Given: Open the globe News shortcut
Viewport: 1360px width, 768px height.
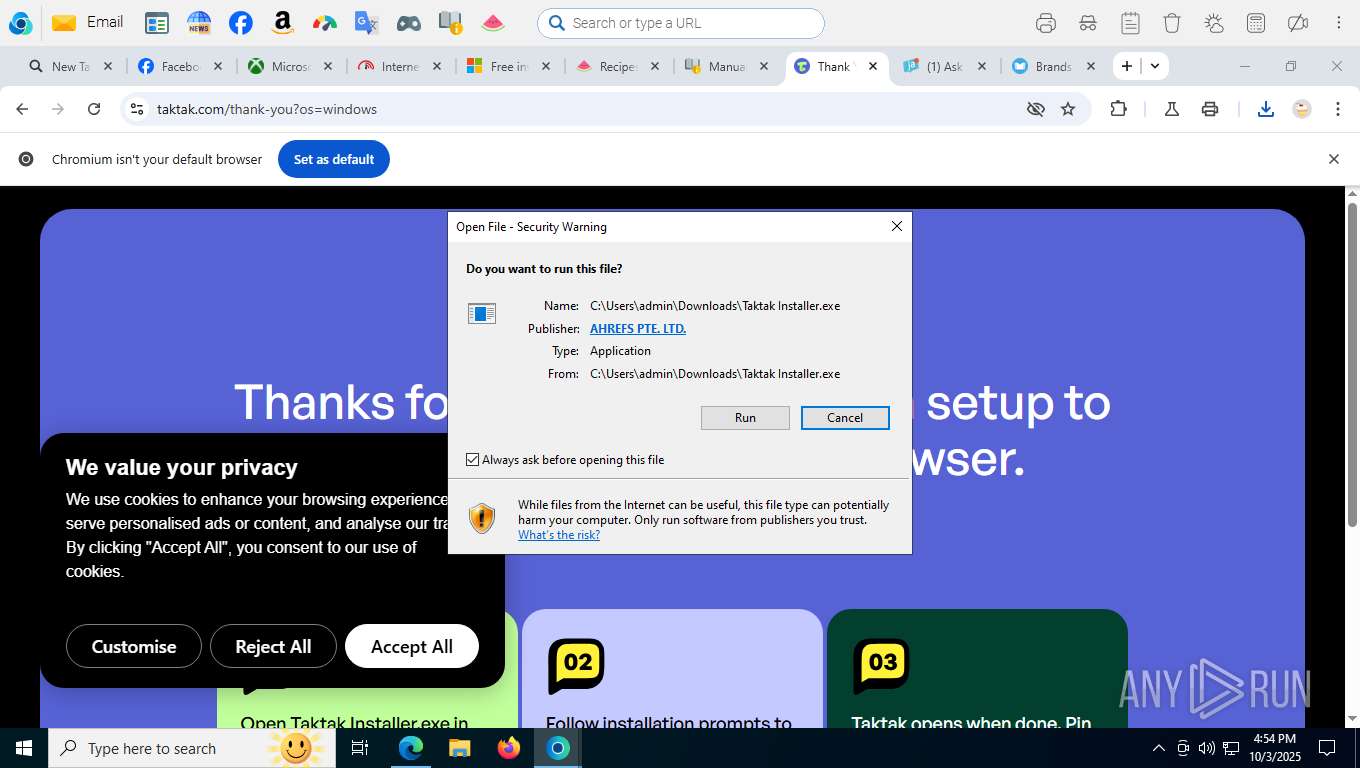Looking at the screenshot, I should click(x=199, y=23).
